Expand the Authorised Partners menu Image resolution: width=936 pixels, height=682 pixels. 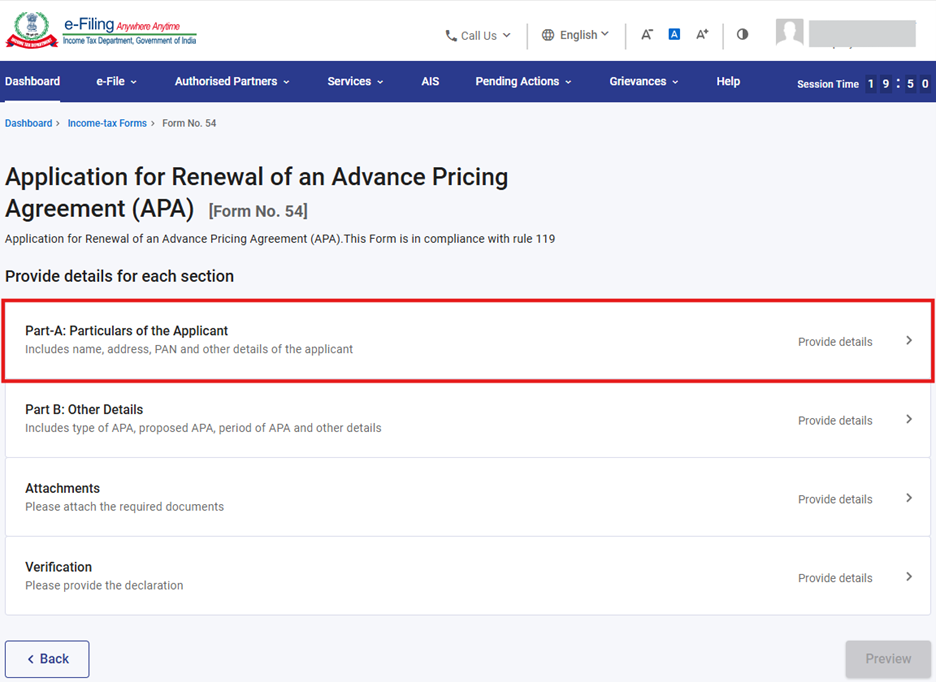[232, 82]
